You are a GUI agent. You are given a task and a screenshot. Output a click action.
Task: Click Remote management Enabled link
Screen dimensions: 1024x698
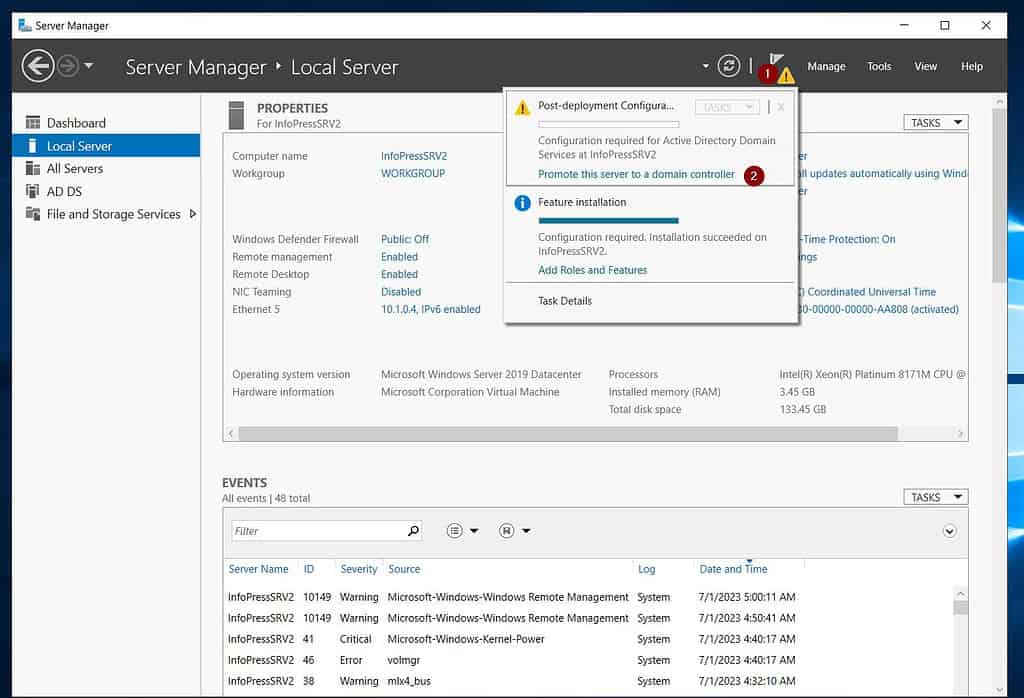click(399, 257)
